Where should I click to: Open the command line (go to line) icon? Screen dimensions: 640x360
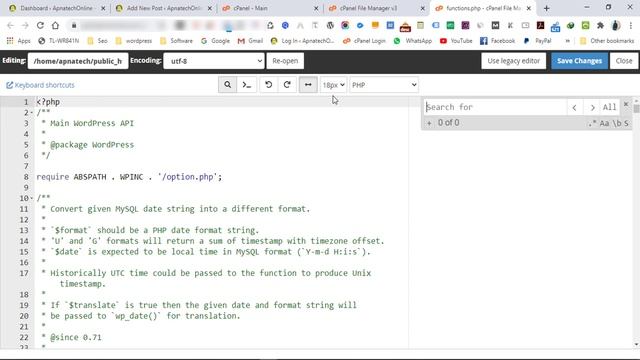pyautogui.click(x=247, y=85)
